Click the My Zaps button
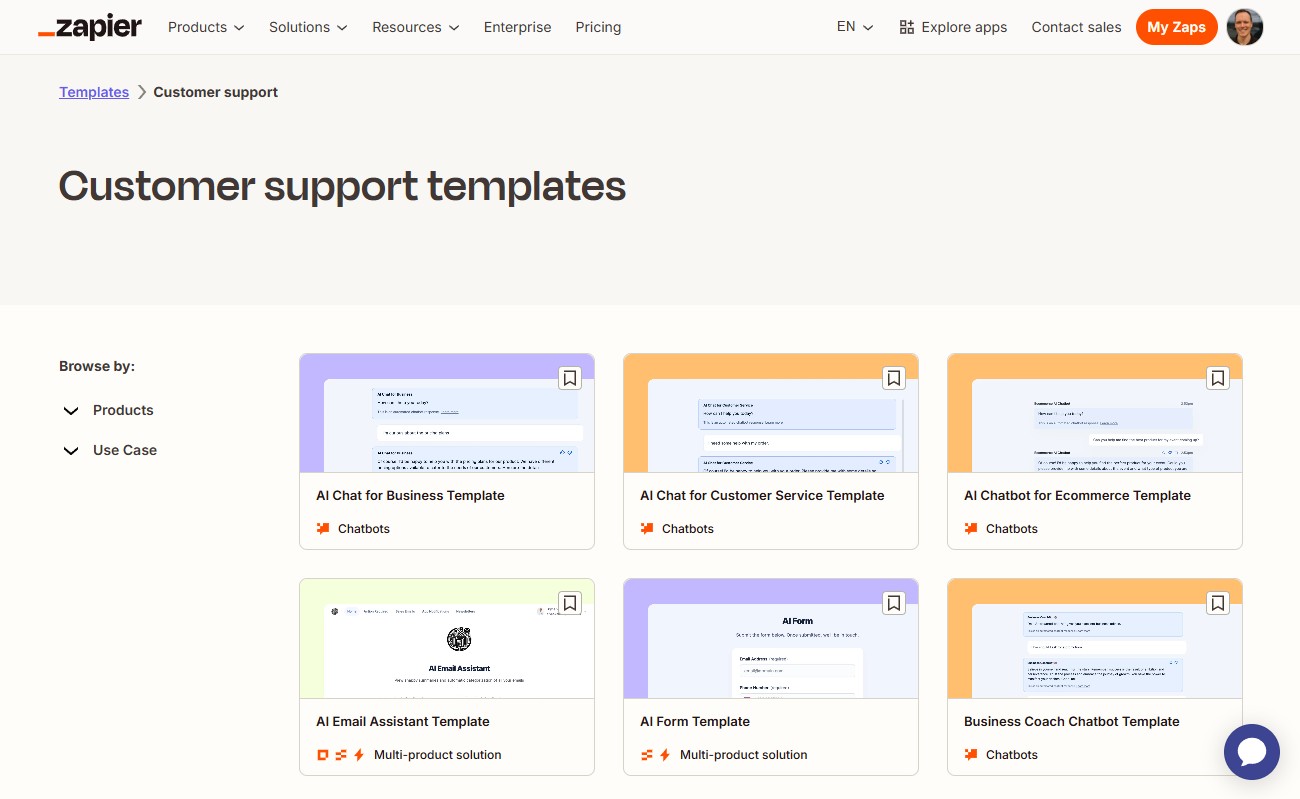The width and height of the screenshot is (1300, 799). click(1177, 27)
